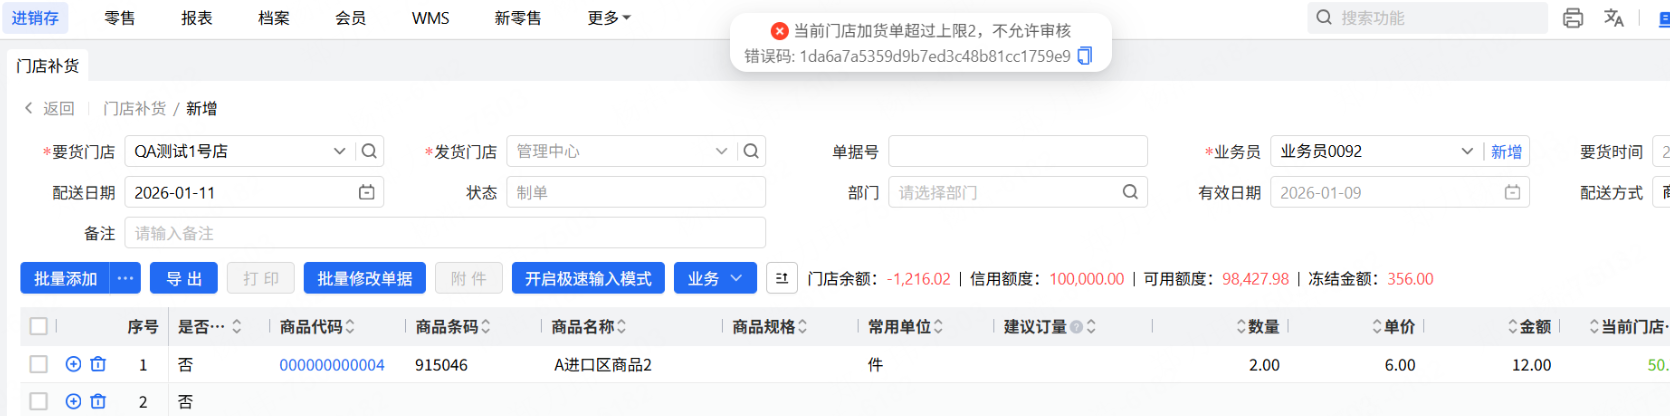Click the A进口区商品2 product name cell

pyautogui.click(x=603, y=365)
